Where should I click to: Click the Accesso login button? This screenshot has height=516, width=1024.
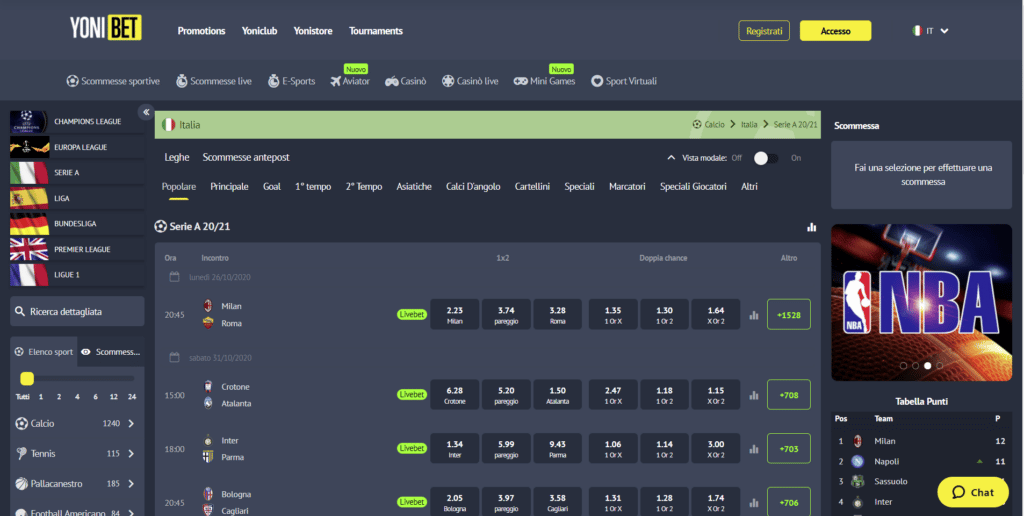pos(835,31)
